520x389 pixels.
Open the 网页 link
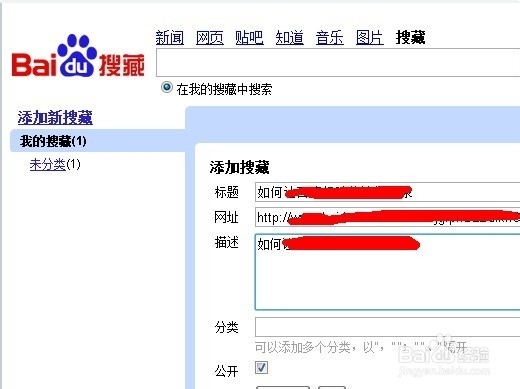210,37
